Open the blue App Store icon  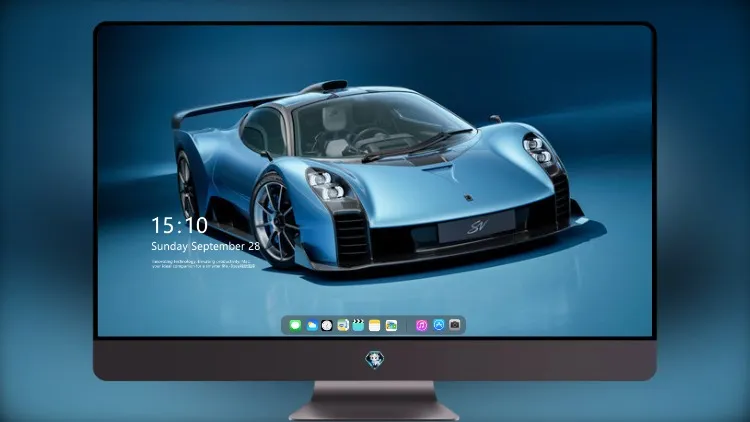(439, 325)
